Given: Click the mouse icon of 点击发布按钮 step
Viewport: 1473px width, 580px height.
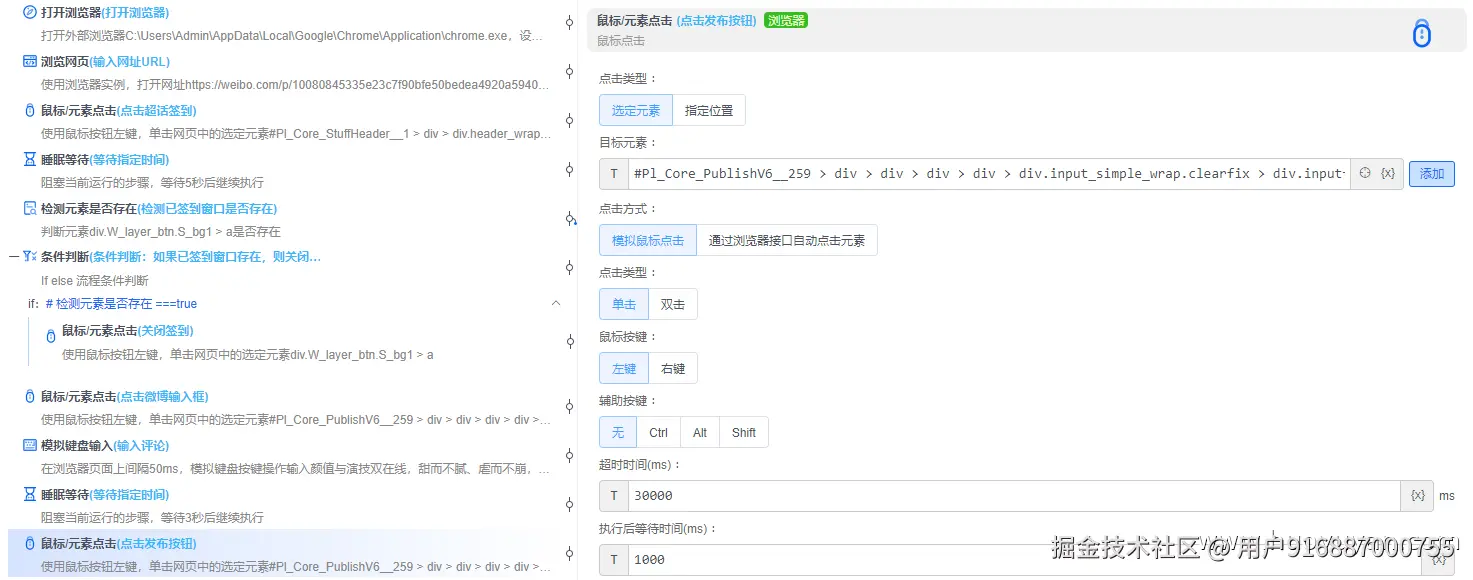Looking at the screenshot, I should (29, 543).
